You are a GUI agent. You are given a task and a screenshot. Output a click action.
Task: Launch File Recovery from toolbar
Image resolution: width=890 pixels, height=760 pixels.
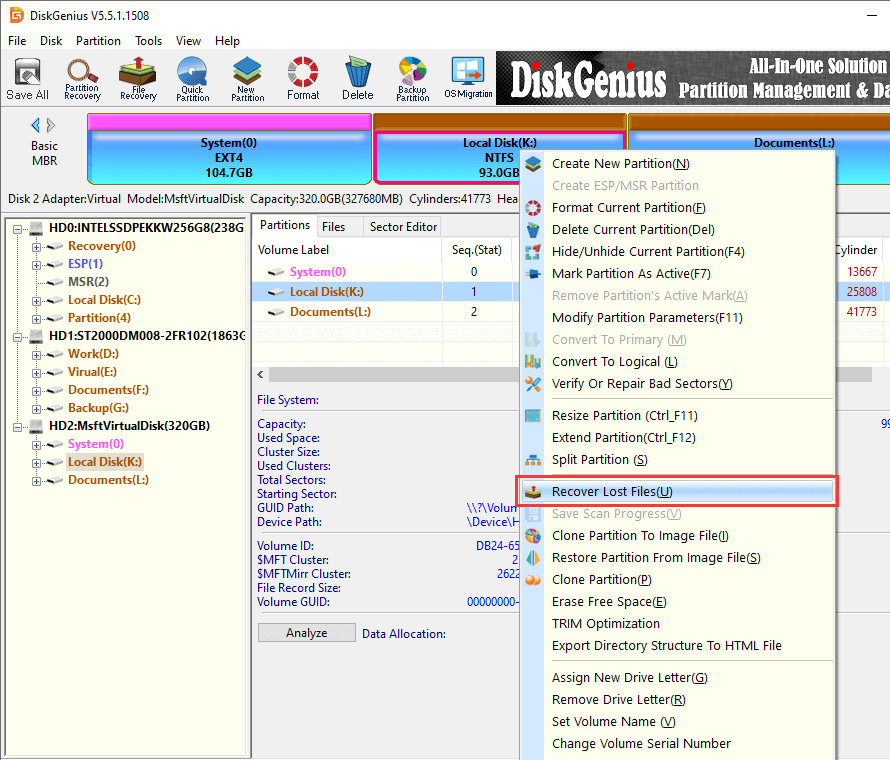pos(138,78)
